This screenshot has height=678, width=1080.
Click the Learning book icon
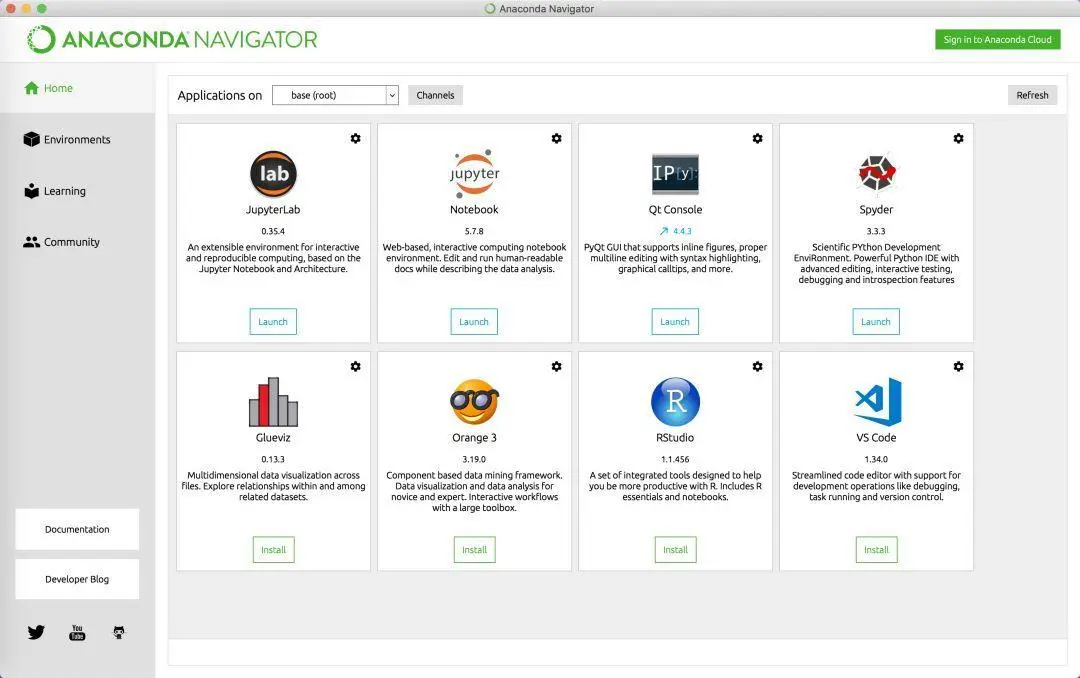(32, 191)
